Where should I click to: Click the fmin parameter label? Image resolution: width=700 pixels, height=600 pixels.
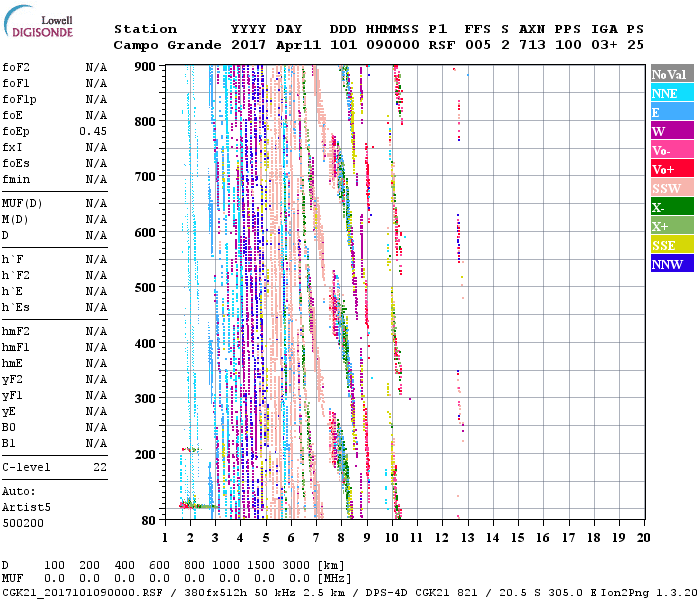(16, 179)
